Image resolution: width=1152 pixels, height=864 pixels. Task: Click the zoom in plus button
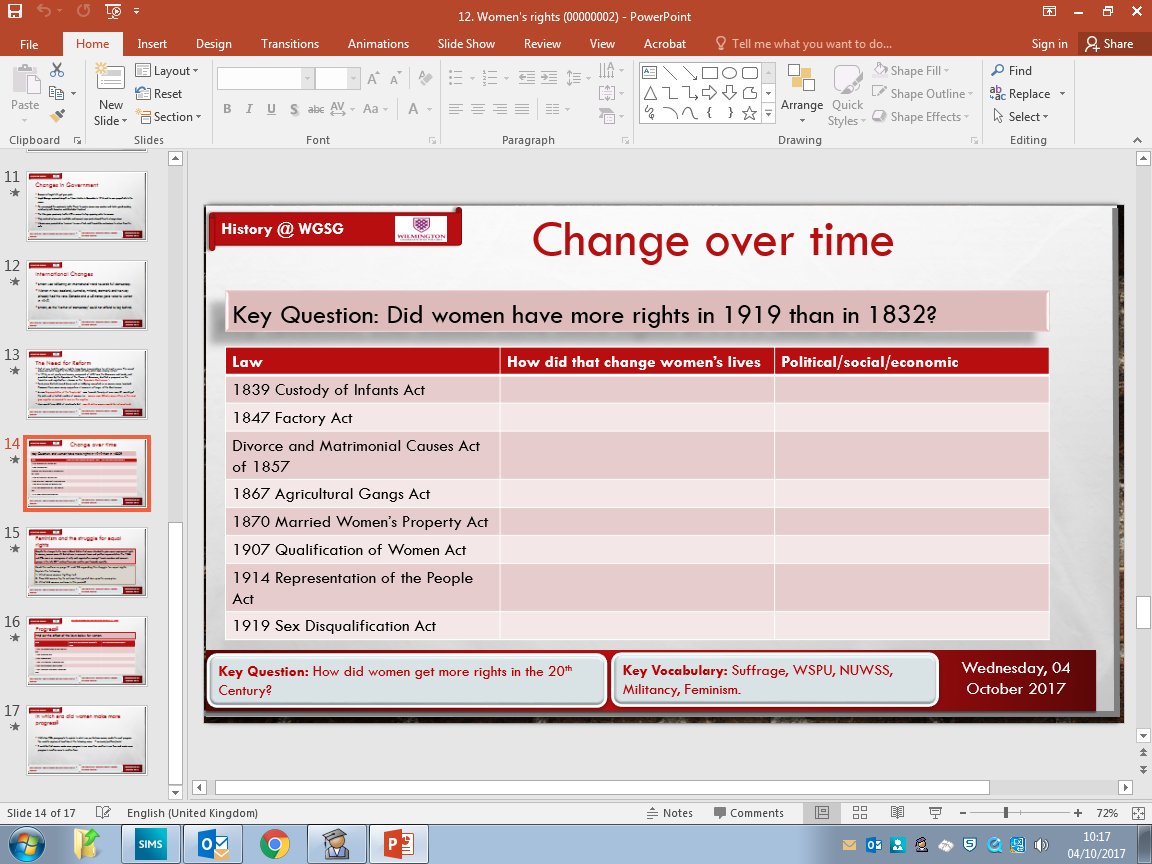(1077, 813)
